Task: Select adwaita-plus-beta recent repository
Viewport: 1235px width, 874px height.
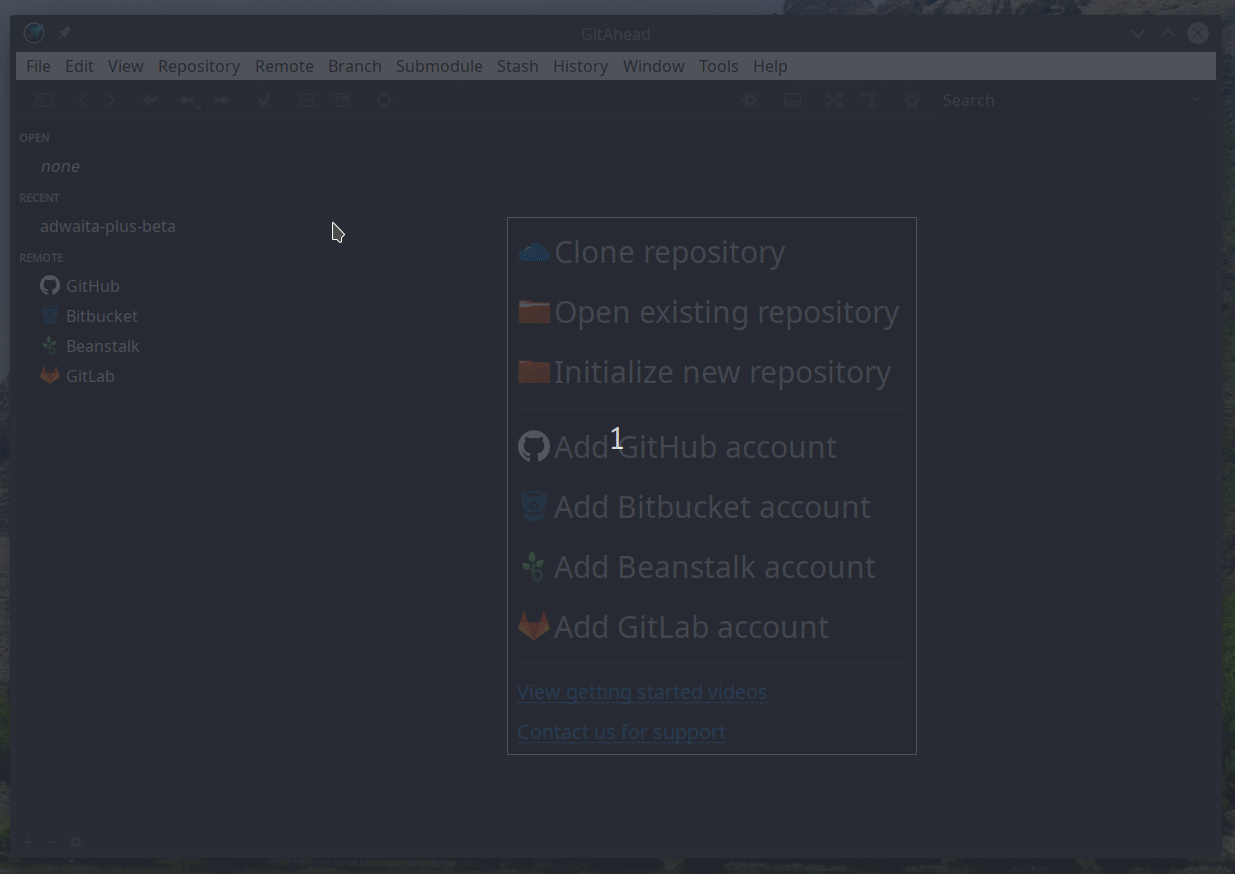Action: [x=108, y=226]
